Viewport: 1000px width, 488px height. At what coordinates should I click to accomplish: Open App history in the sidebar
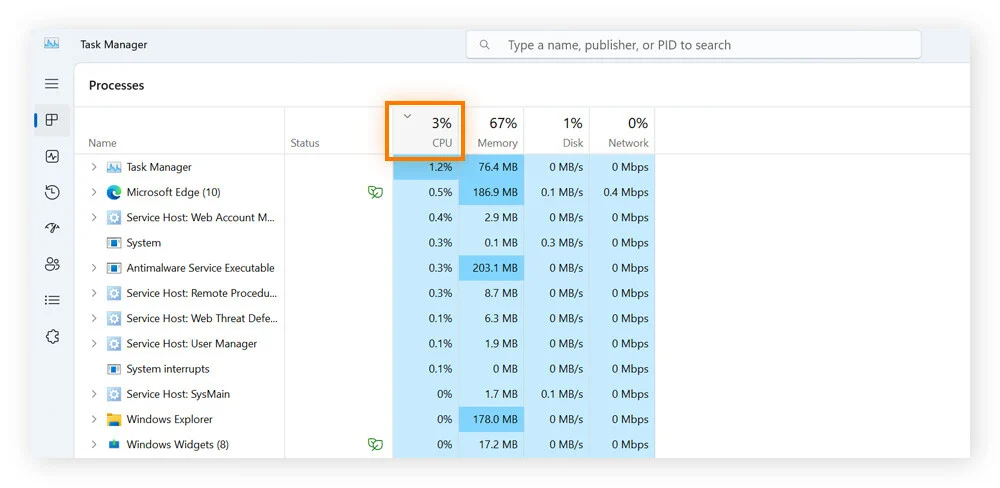point(52,192)
